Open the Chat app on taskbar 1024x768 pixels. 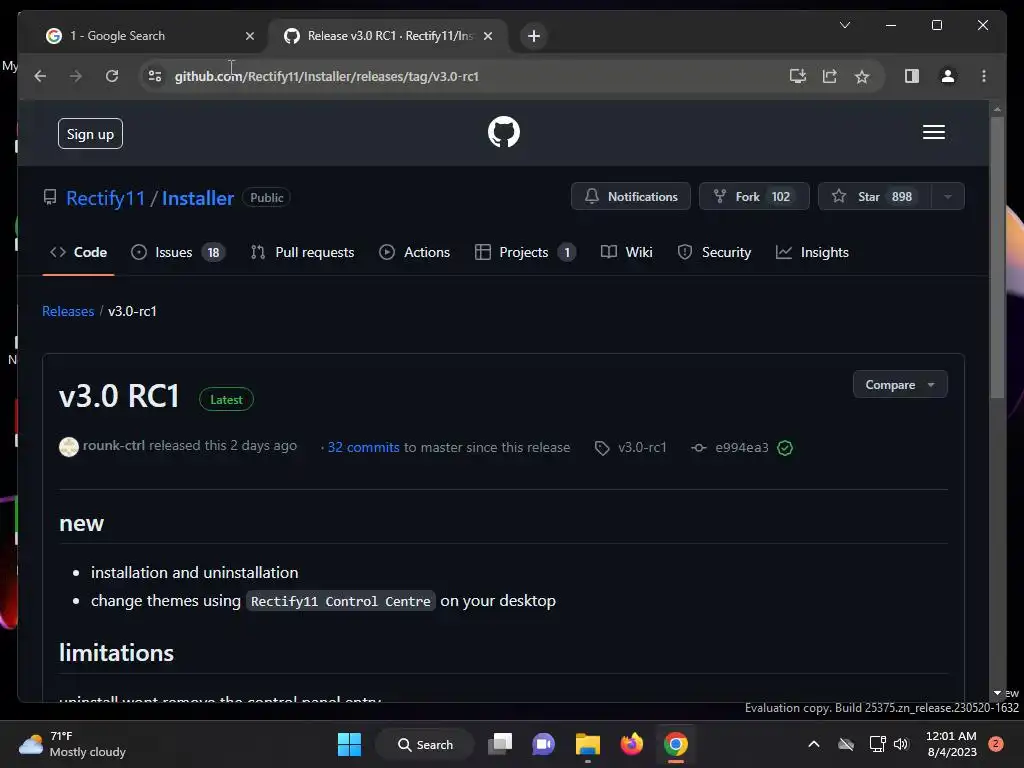(x=543, y=744)
